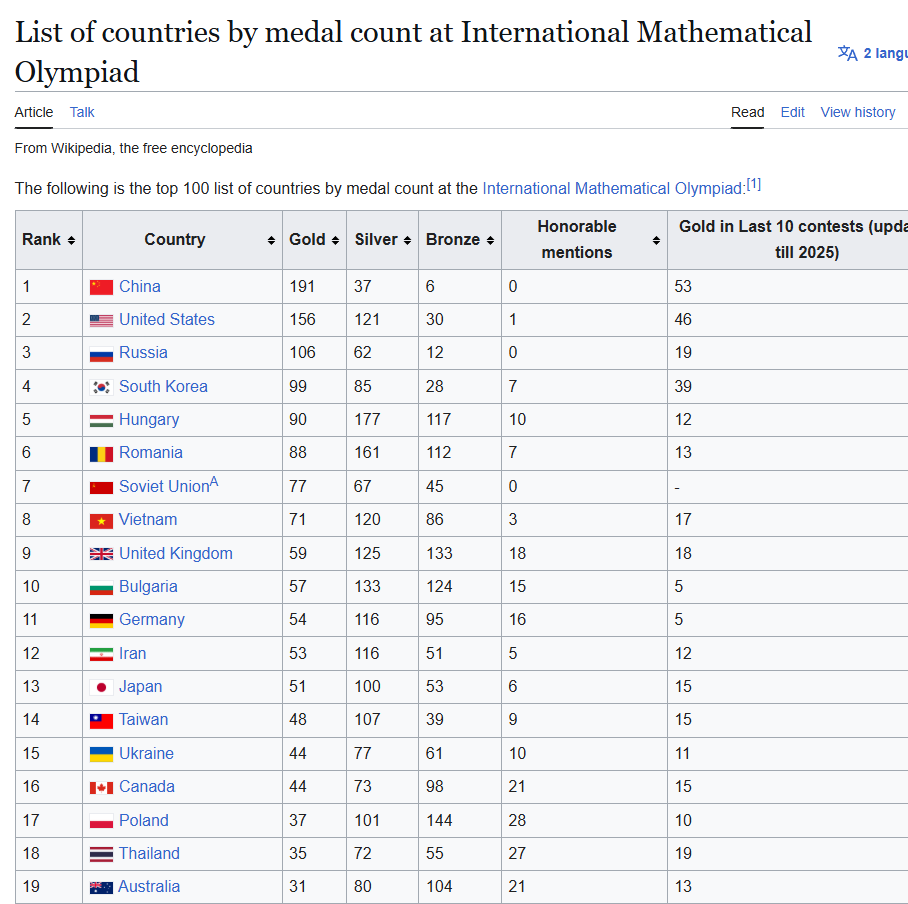This screenshot has height=904, width=908.
Task: Open the Soviet Union country link
Action: coord(163,487)
